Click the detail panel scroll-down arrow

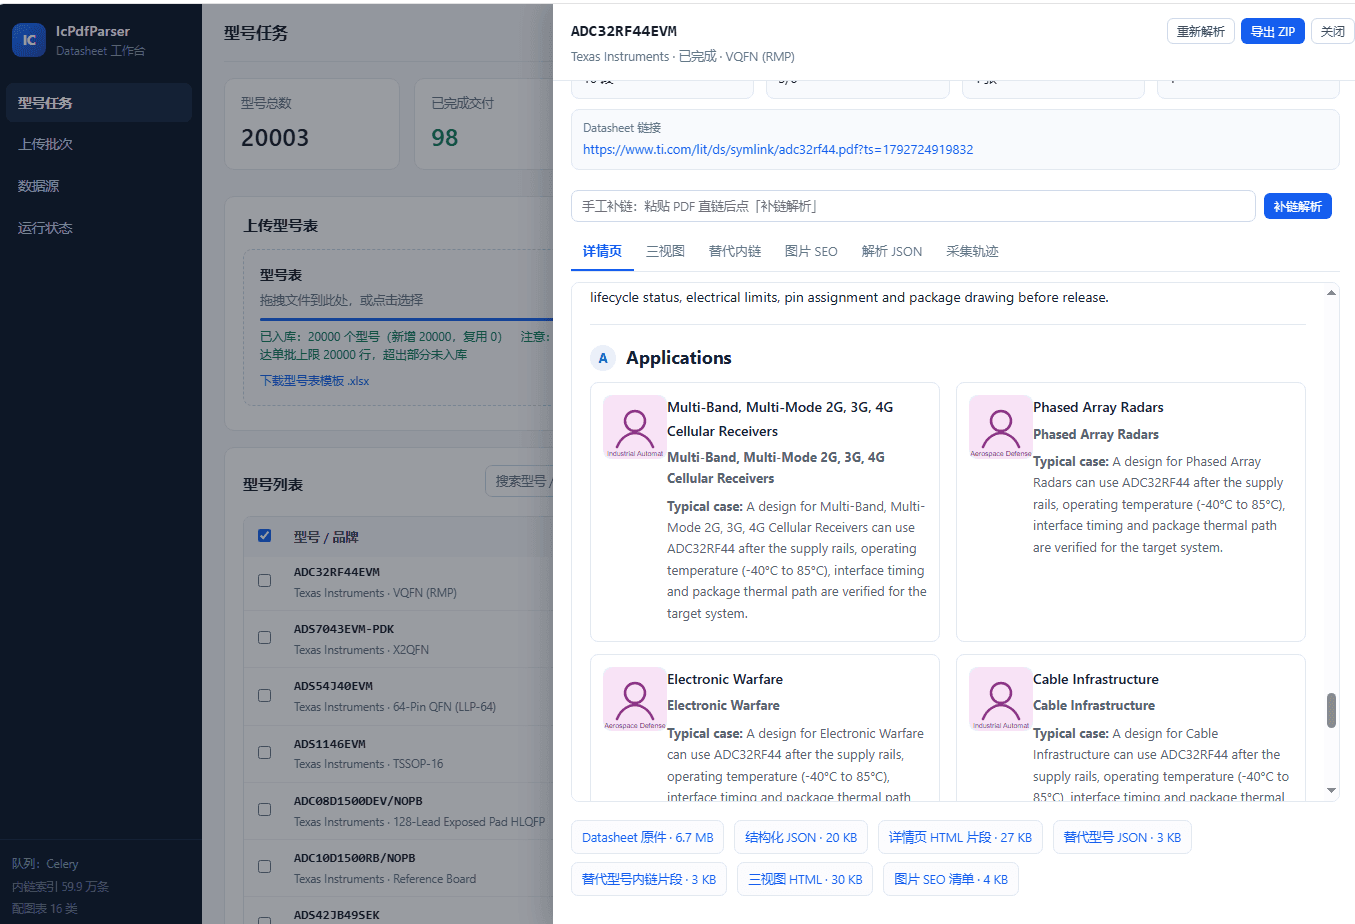pyautogui.click(x=1331, y=790)
